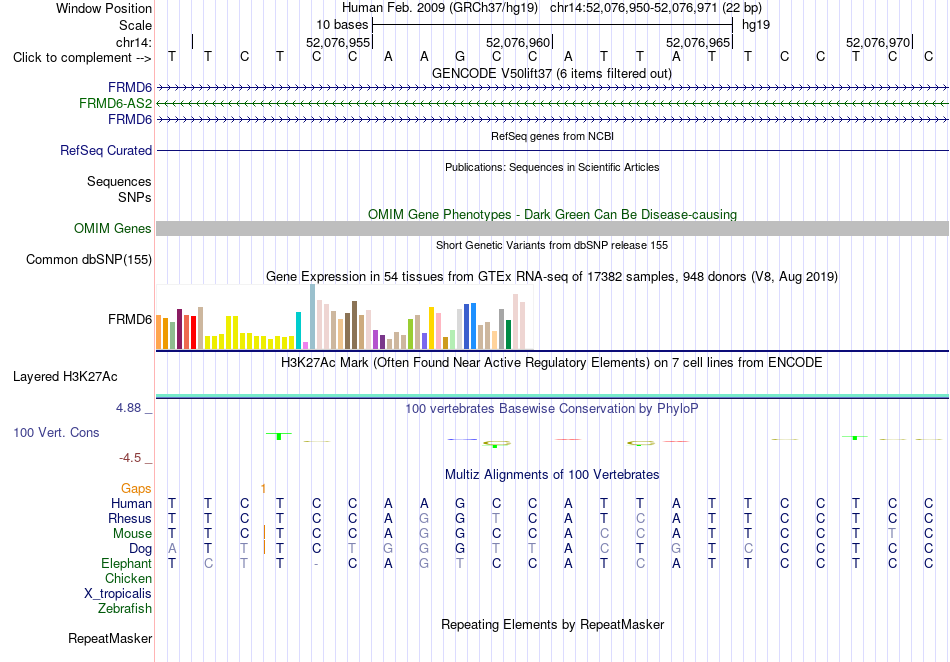Click the FRMD6-AS2 gene label

115,104
